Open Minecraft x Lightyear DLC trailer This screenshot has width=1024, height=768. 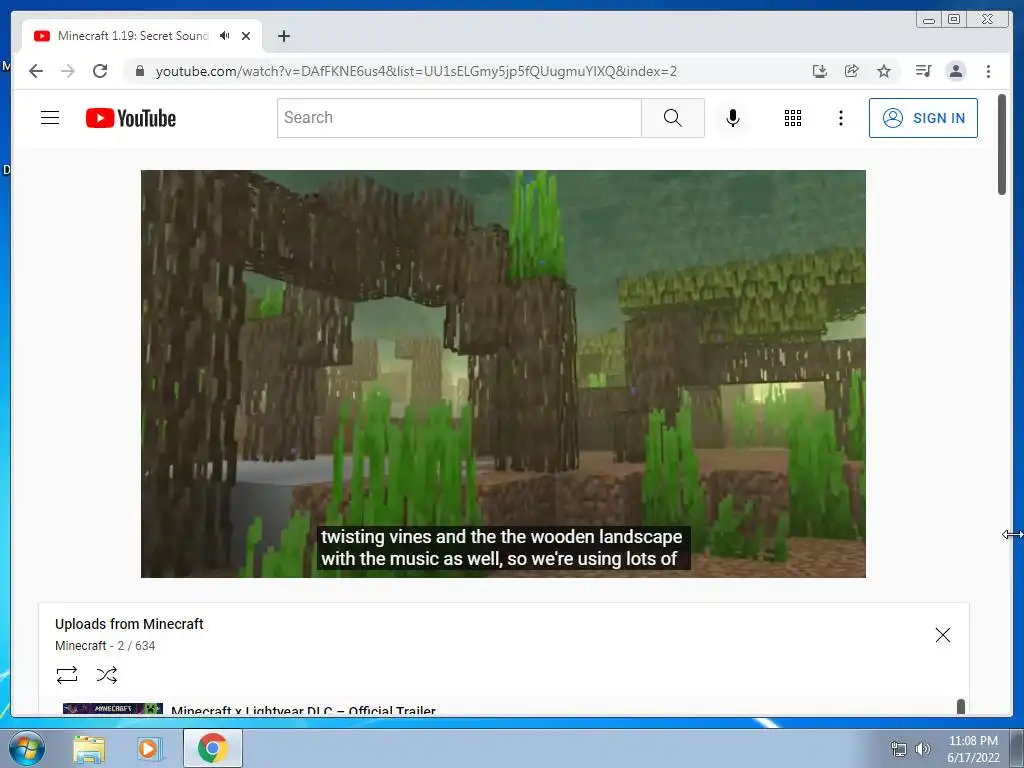[x=303, y=710]
